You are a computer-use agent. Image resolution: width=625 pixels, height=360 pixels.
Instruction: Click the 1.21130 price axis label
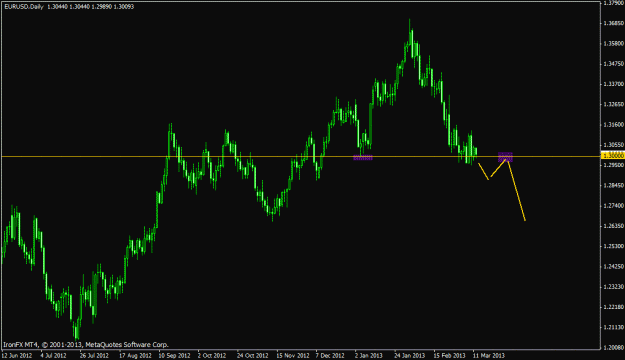(614, 327)
